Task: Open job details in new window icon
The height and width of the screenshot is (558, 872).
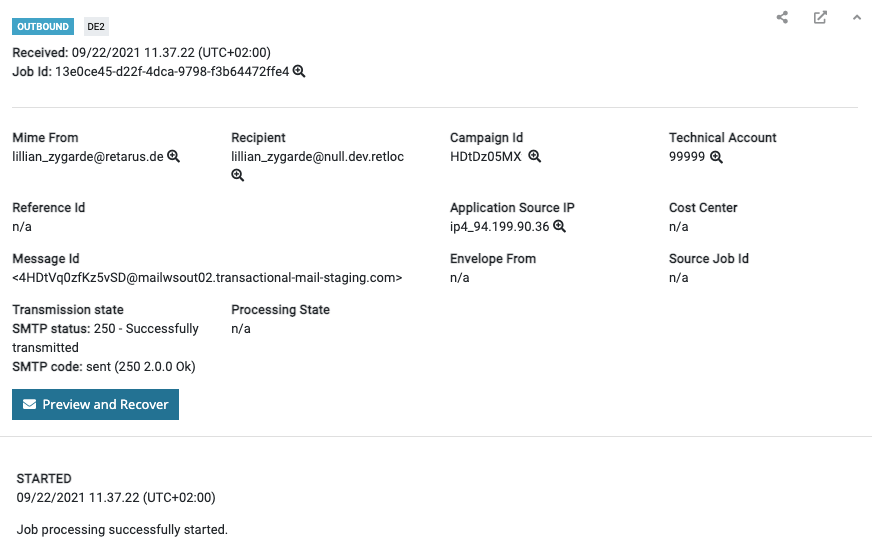Action: point(820,17)
